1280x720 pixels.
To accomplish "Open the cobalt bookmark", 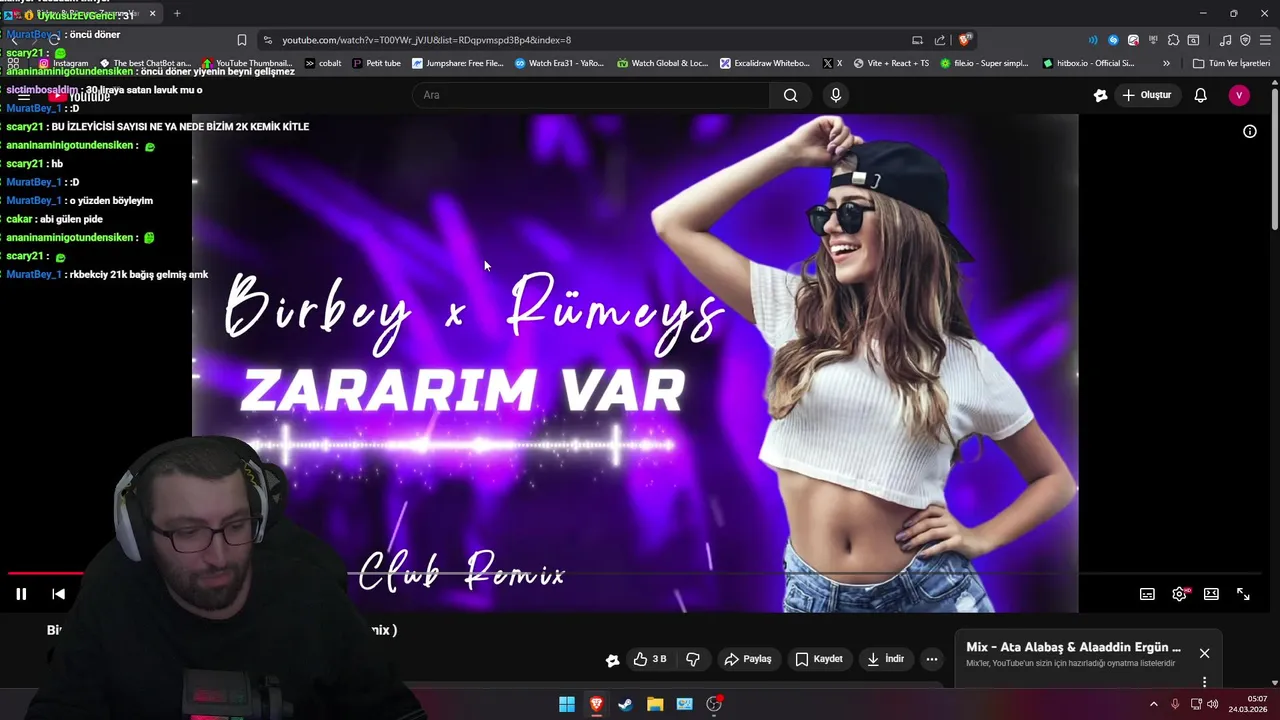I will 323,63.
